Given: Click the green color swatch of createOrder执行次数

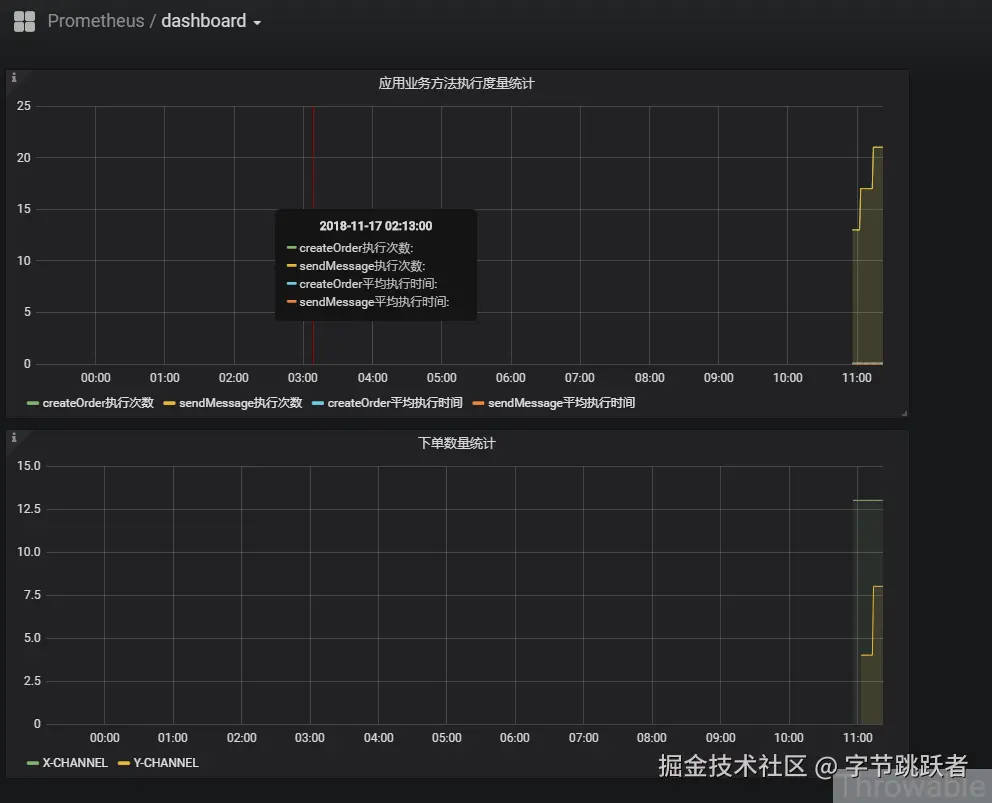Looking at the screenshot, I should 33,403.
